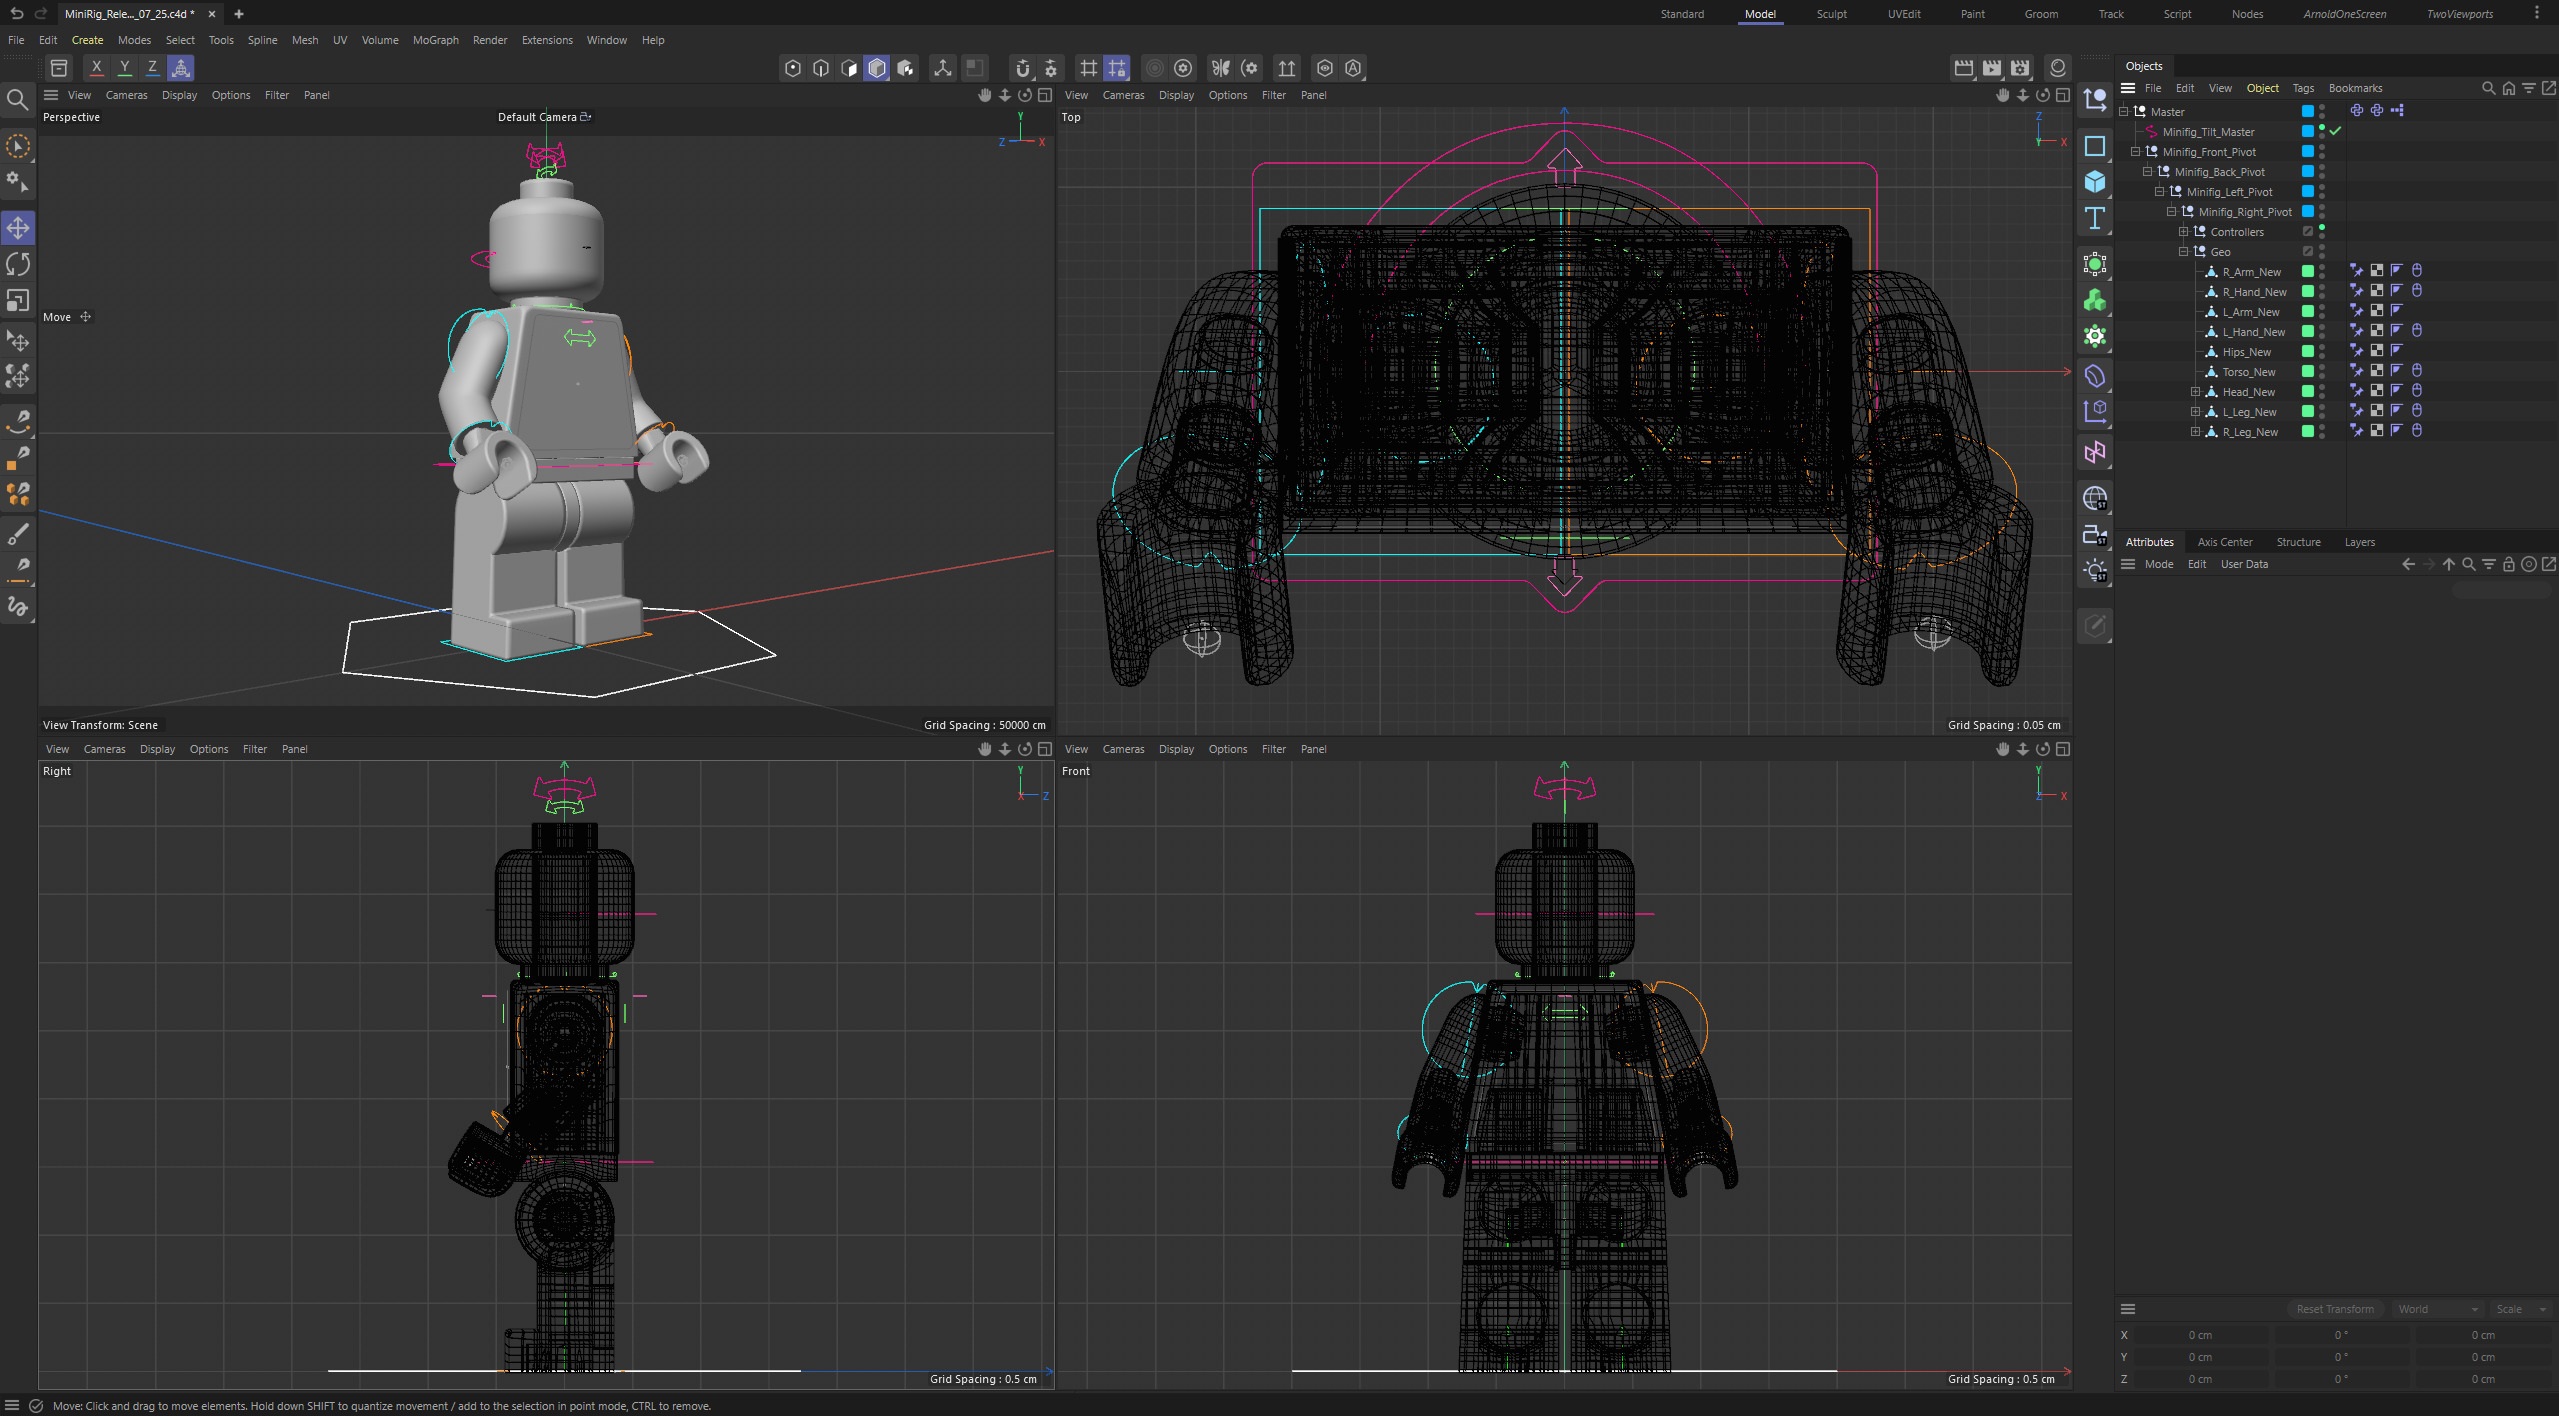Toggle X axis lock button
2559x1416 pixels.
point(96,68)
